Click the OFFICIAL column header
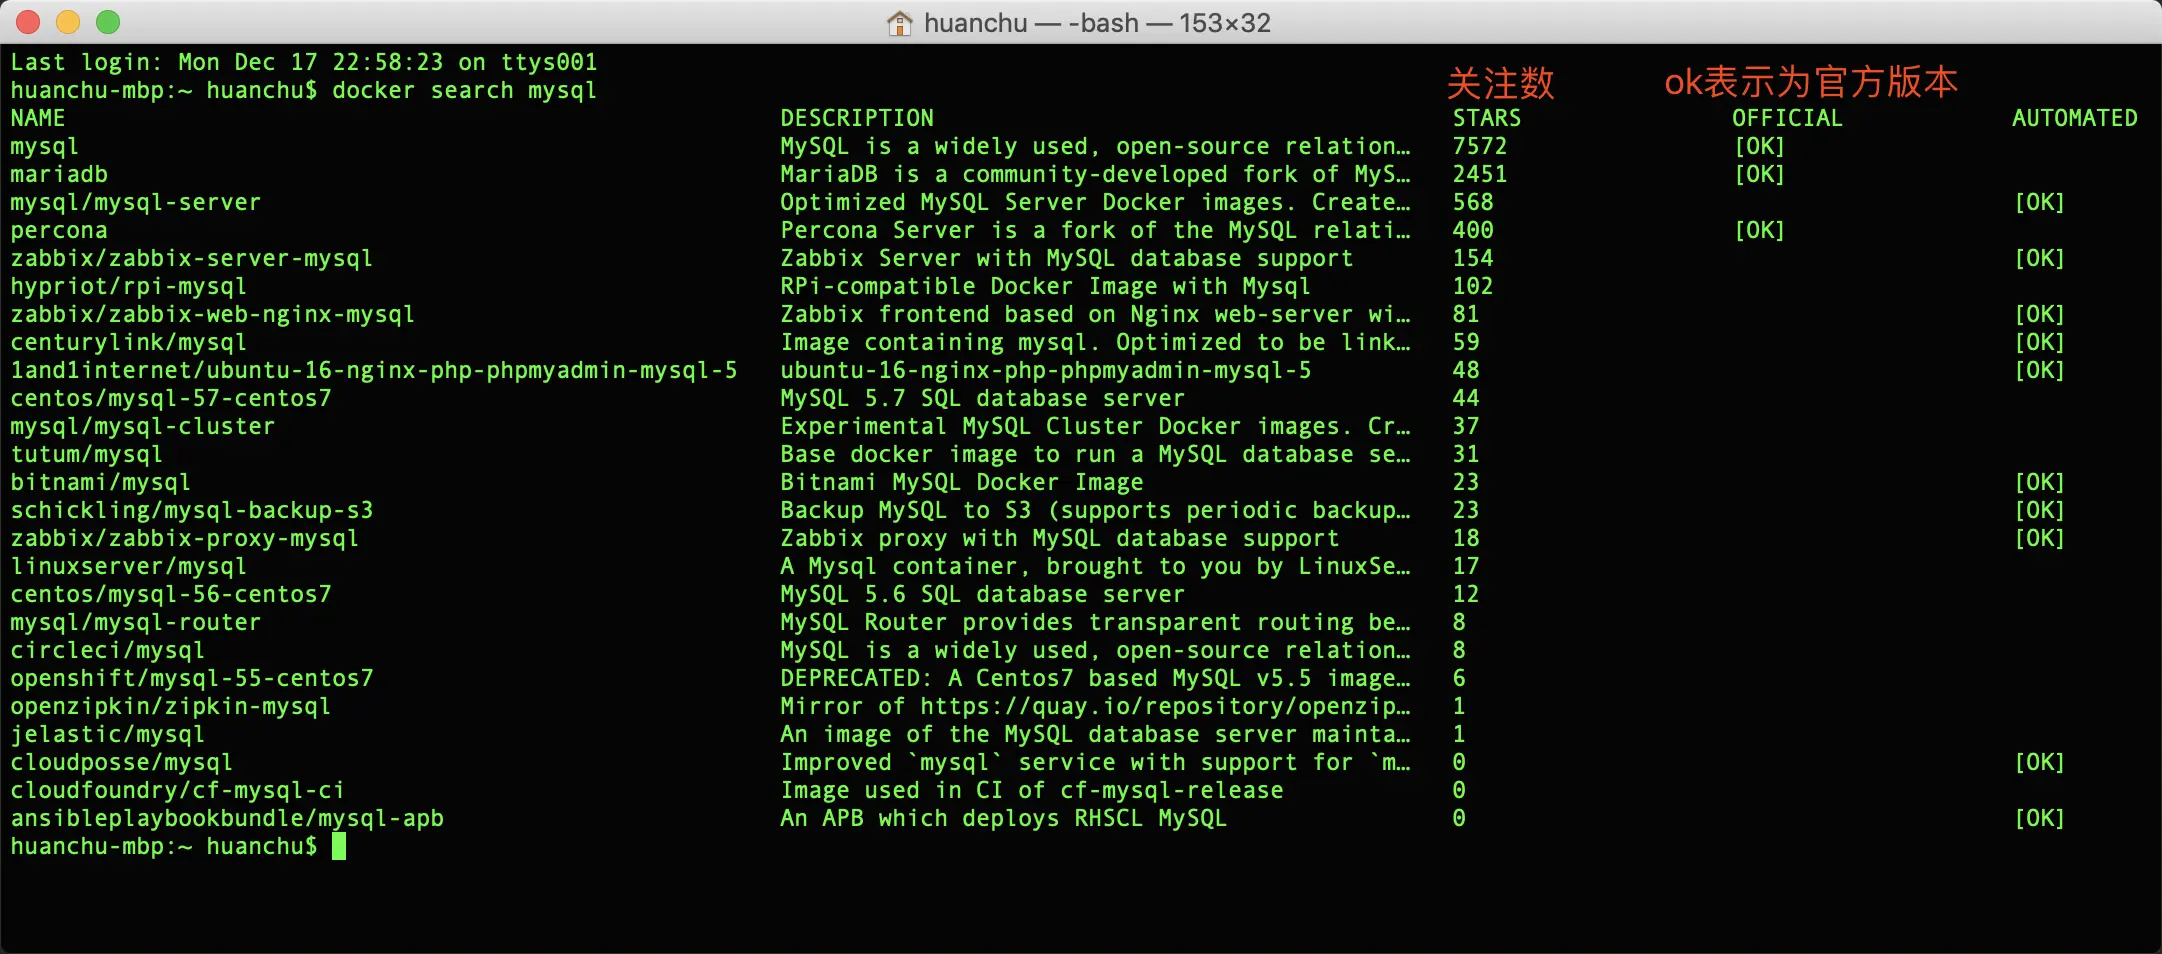 1787,118
